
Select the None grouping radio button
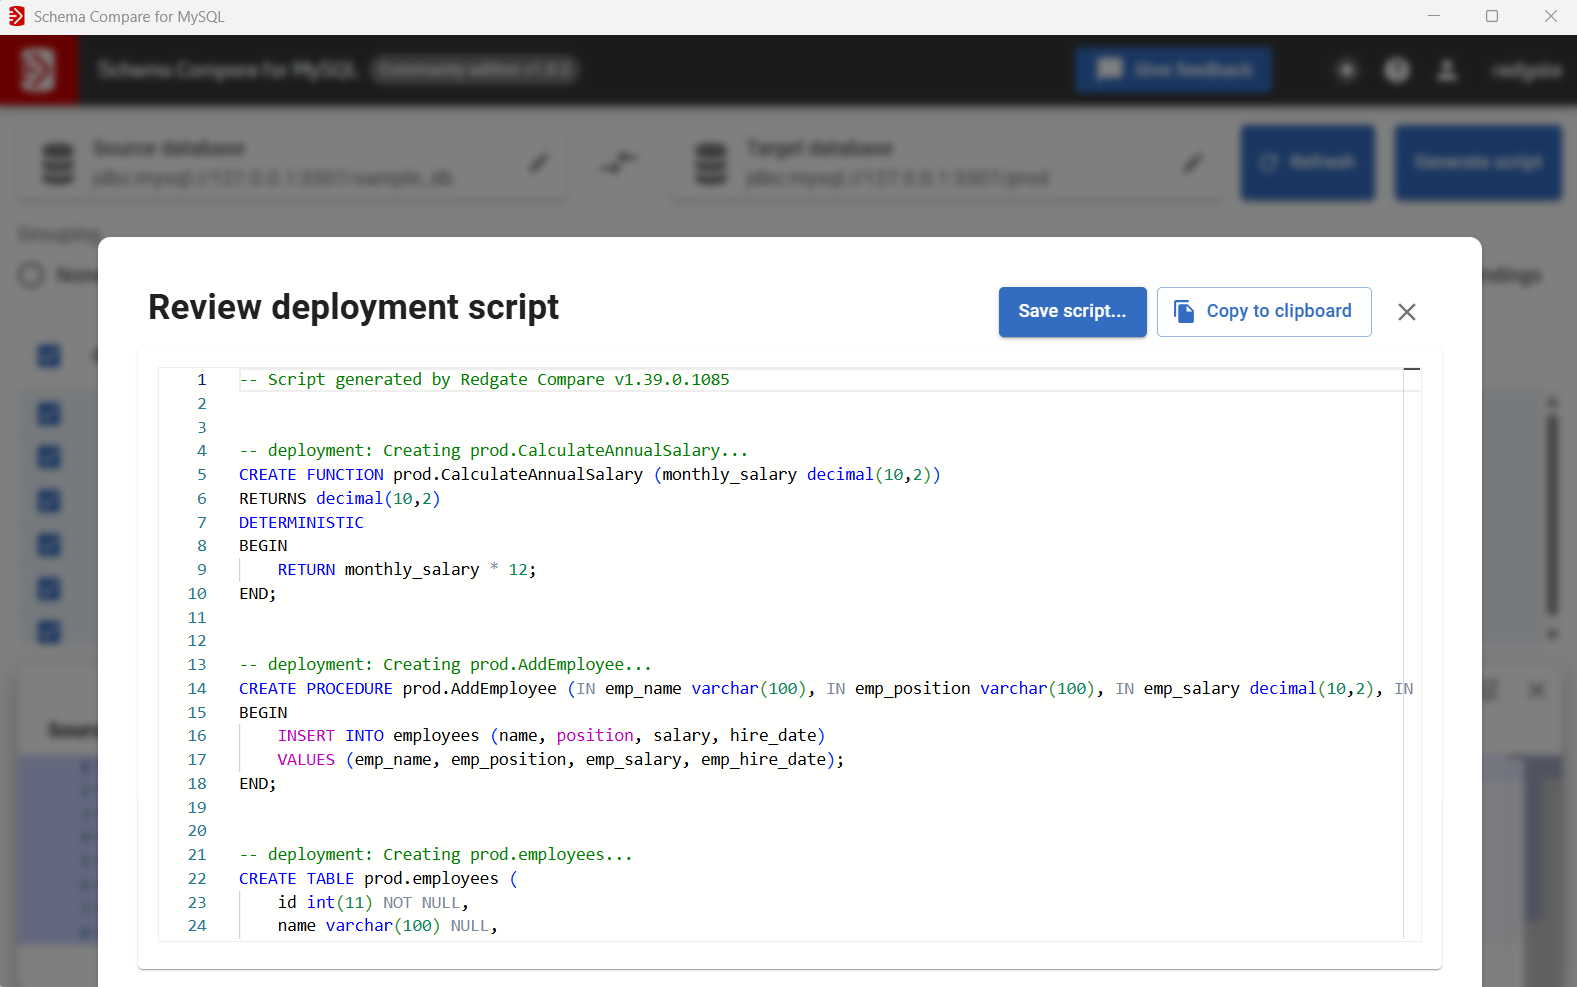(x=32, y=275)
